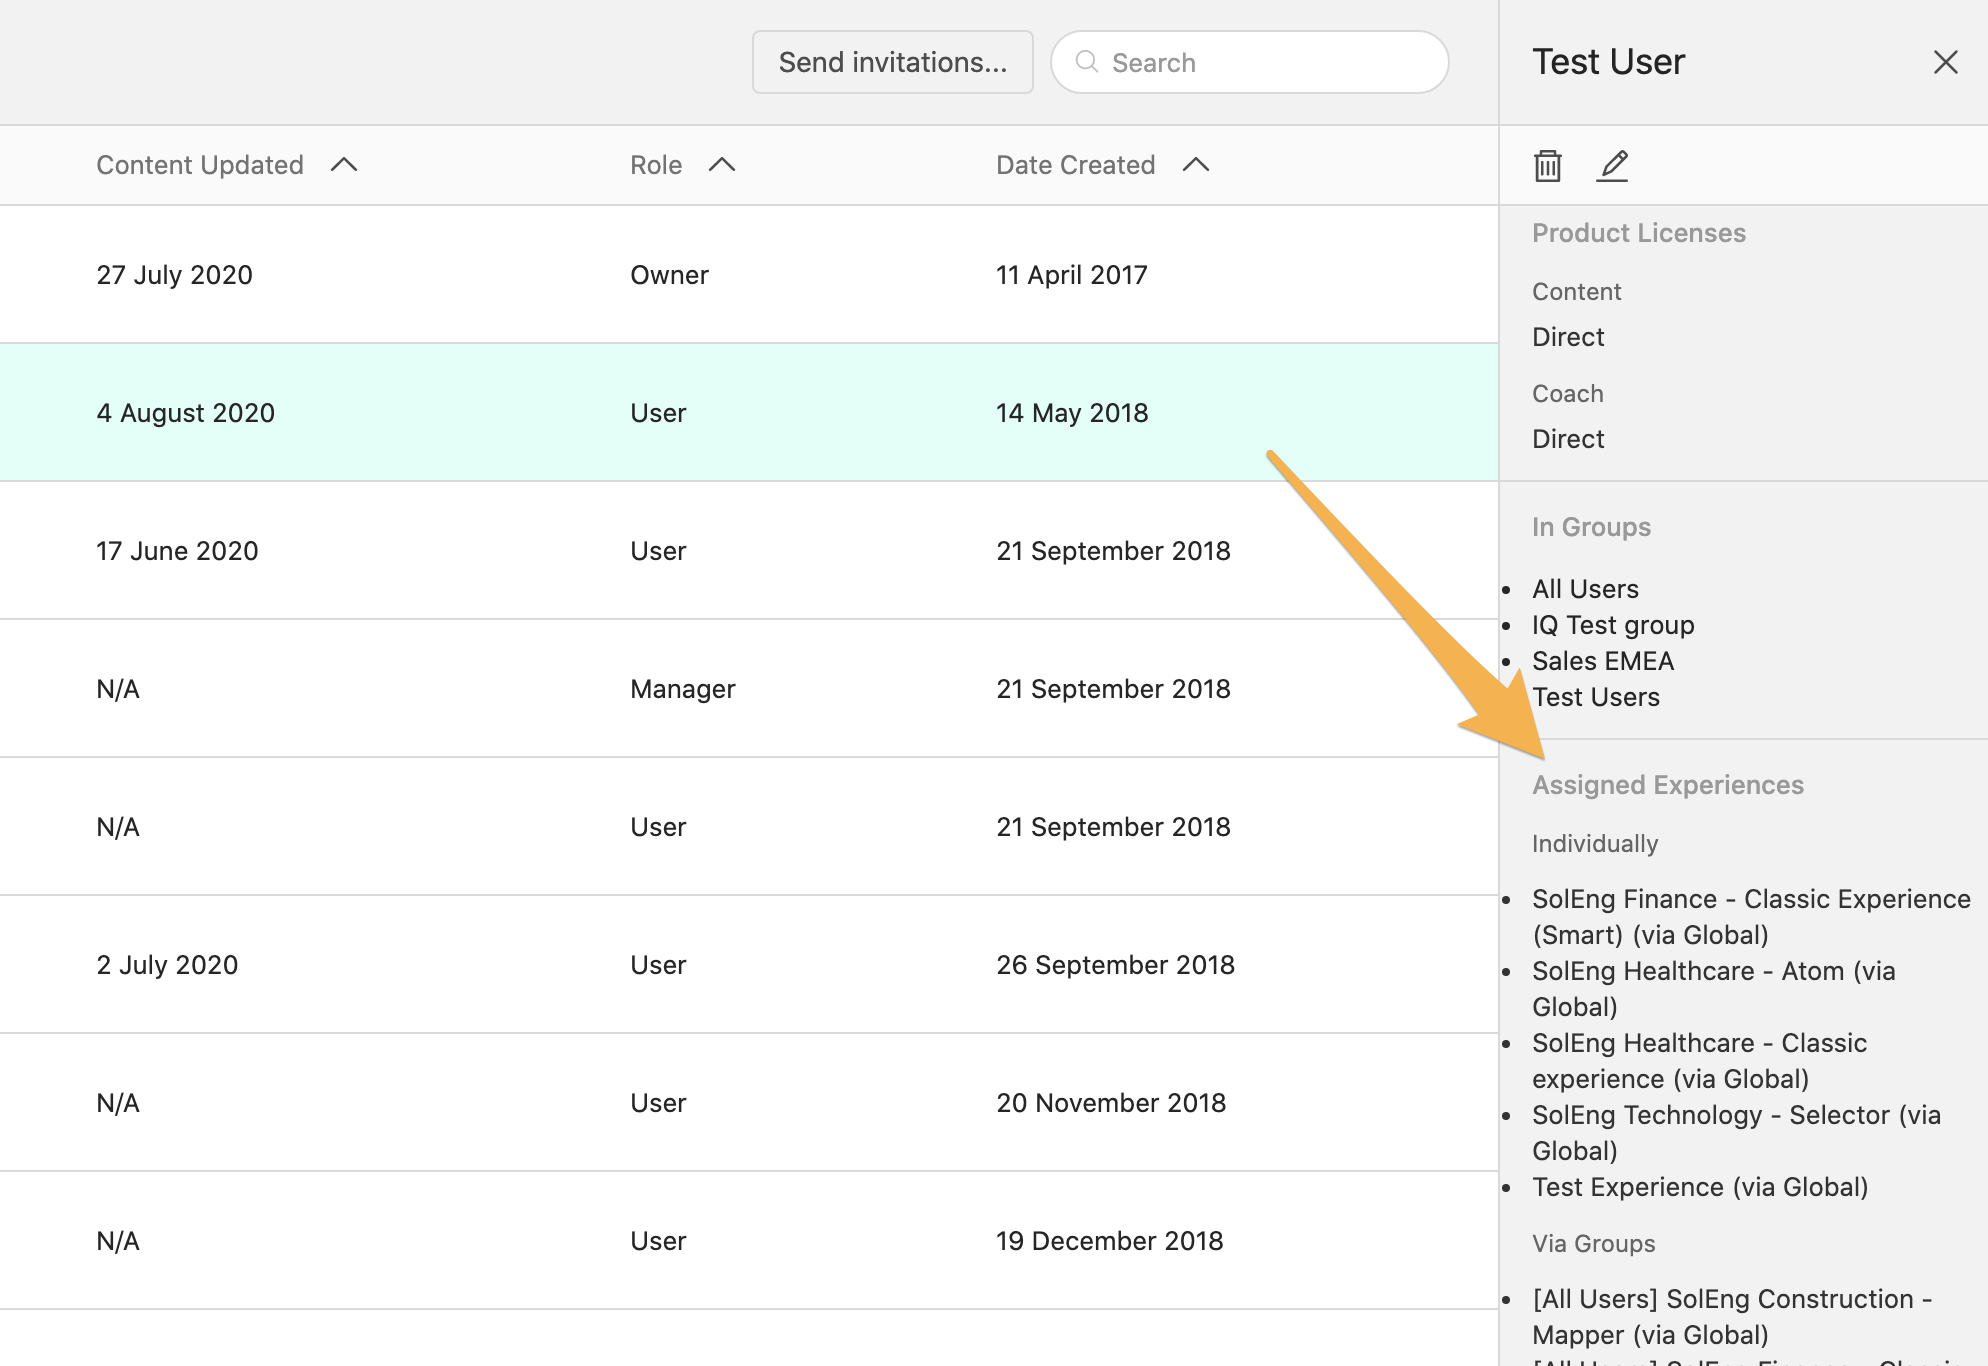Viewport: 1988px width, 1366px height.
Task: Select the highlighted user row from 14 May 2018
Action: (749, 413)
